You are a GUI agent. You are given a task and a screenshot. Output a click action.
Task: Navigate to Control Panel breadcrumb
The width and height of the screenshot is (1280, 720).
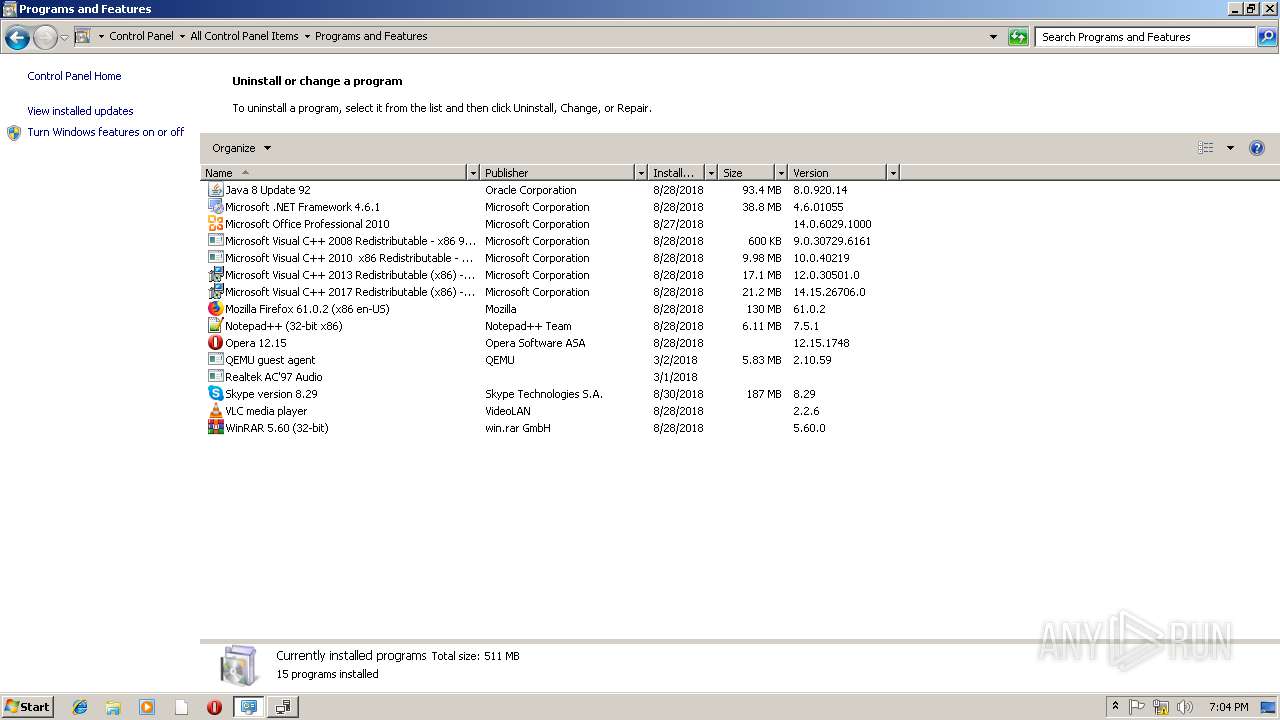tap(141, 36)
